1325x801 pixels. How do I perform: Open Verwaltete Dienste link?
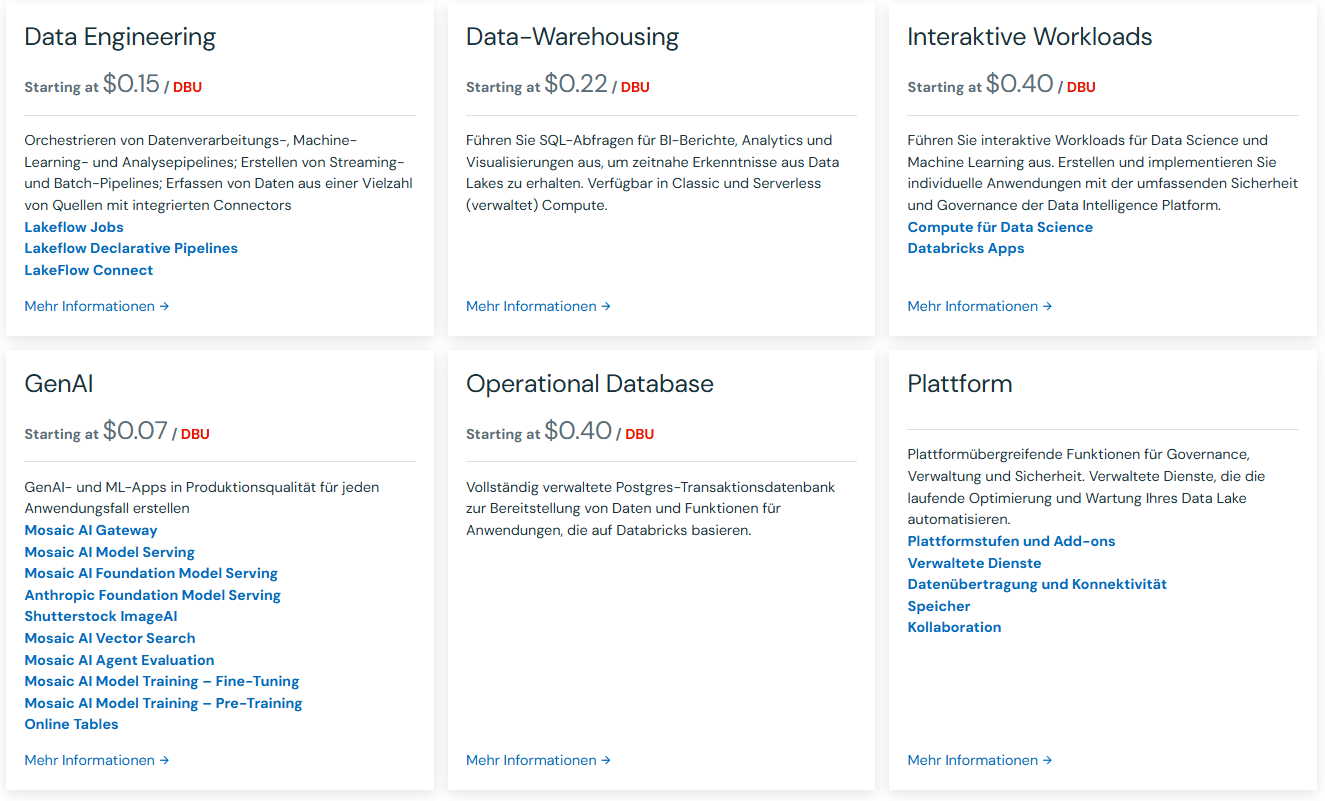[x=974, y=563]
